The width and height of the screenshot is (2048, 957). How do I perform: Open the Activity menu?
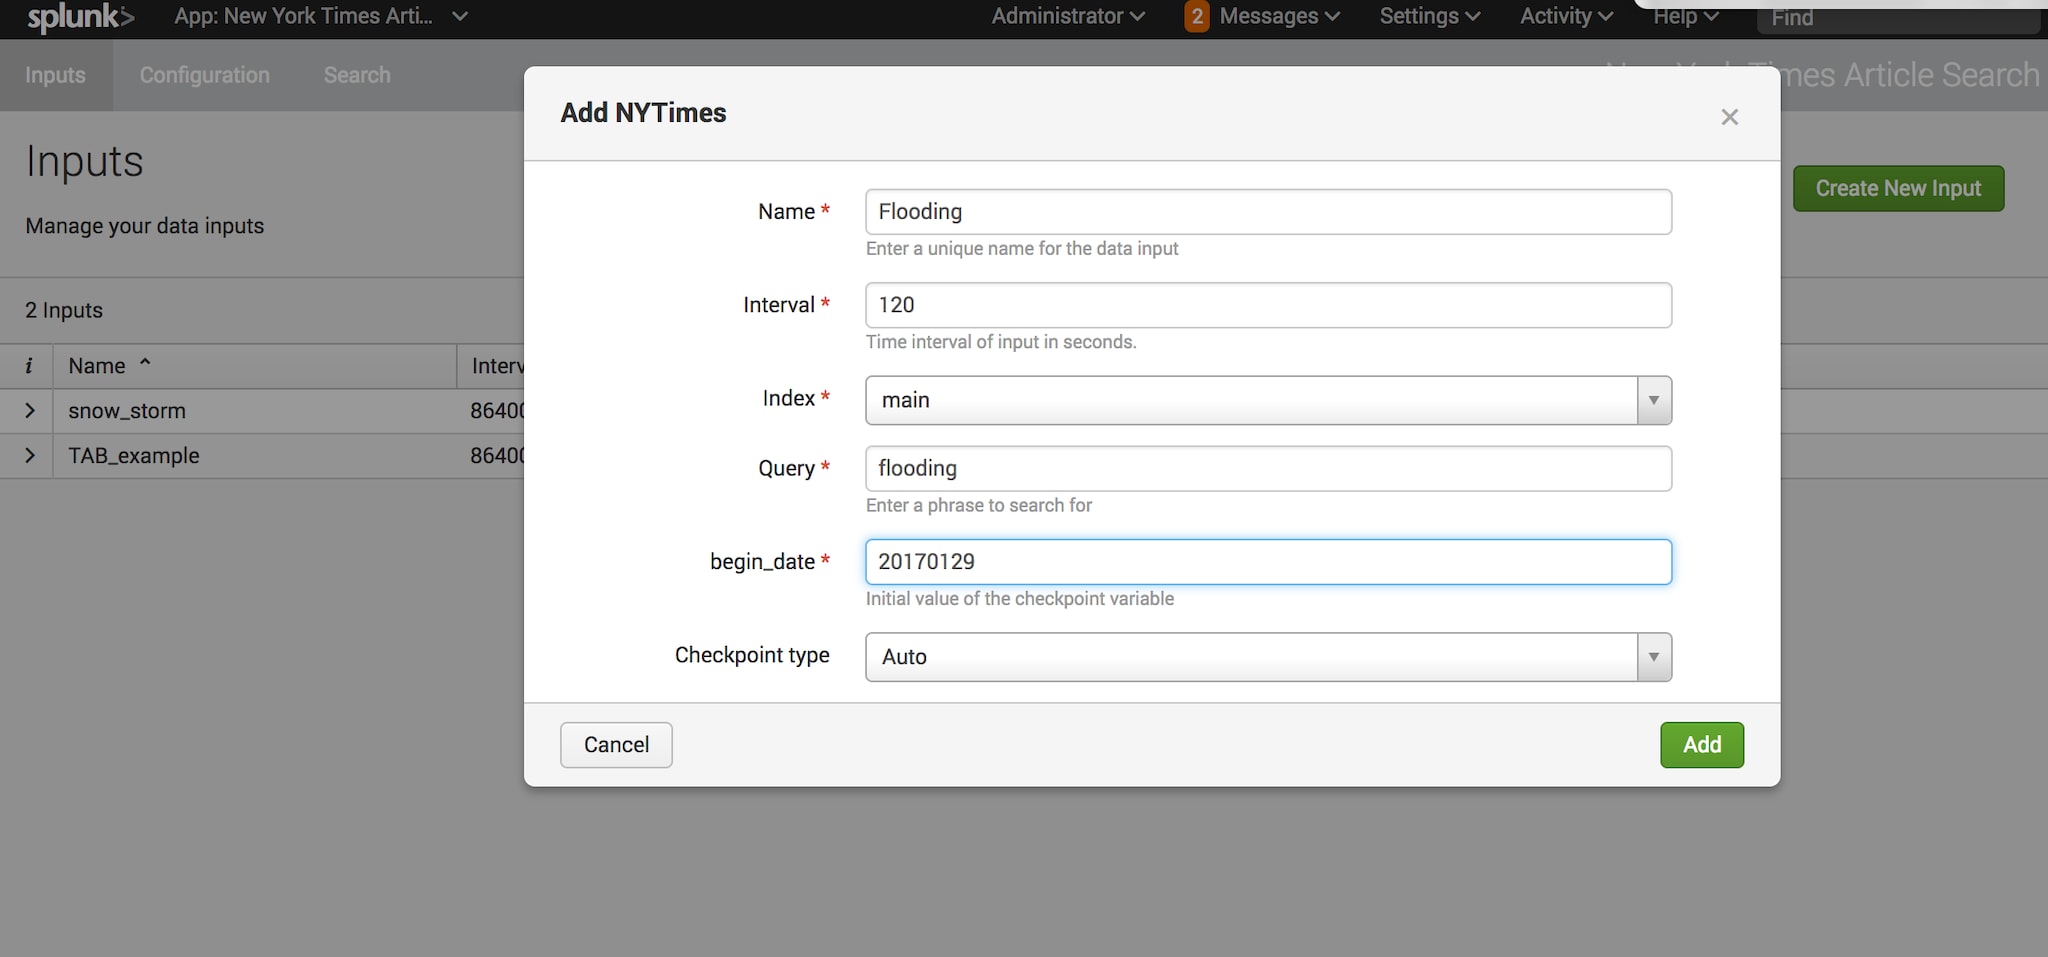tap(1566, 16)
